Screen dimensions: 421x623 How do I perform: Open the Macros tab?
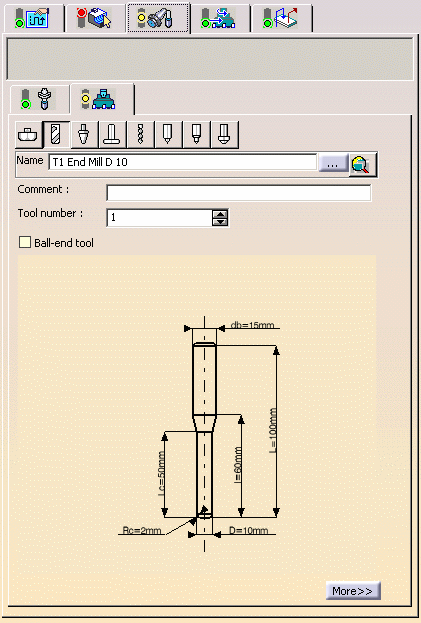point(282,18)
